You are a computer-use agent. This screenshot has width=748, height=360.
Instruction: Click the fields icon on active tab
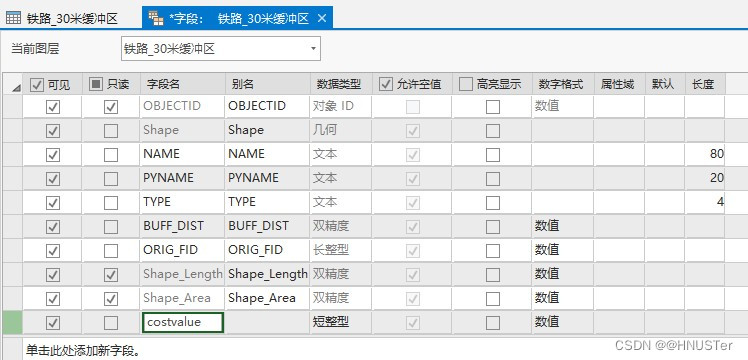tap(156, 18)
